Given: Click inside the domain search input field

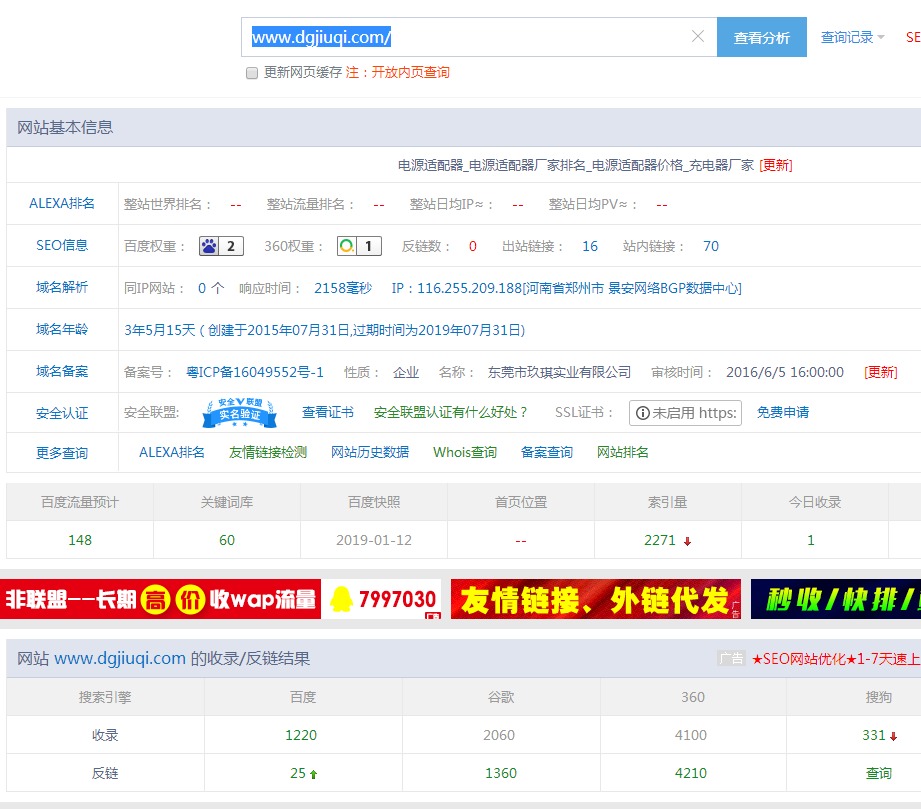Looking at the screenshot, I should click(x=450, y=36).
